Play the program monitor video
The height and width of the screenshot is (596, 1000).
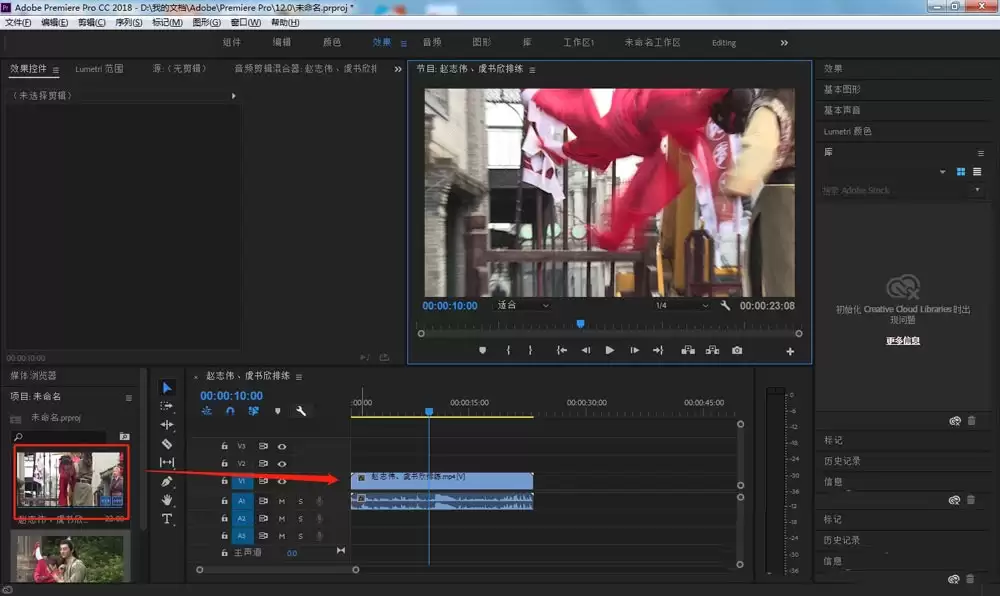coord(609,350)
